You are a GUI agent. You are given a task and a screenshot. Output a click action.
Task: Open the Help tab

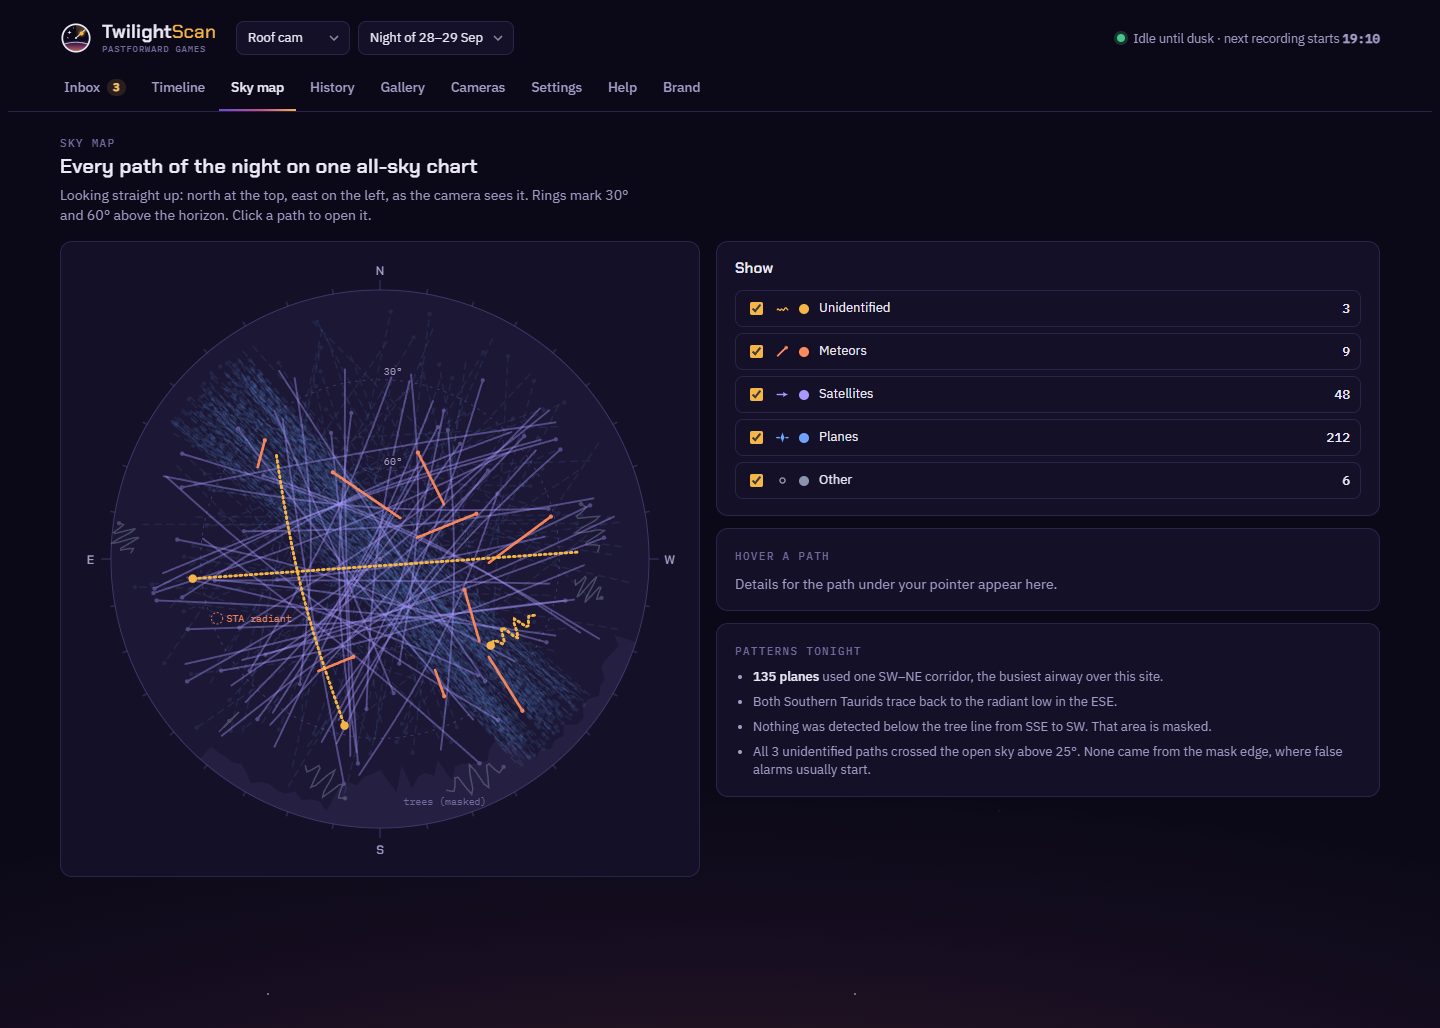tap(622, 87)
